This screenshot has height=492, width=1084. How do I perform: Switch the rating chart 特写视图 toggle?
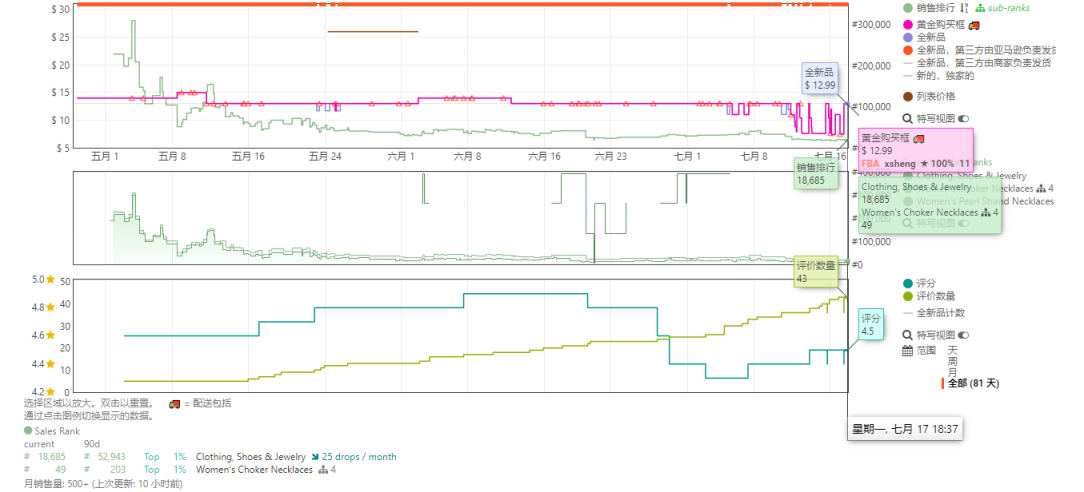[964, 334]
